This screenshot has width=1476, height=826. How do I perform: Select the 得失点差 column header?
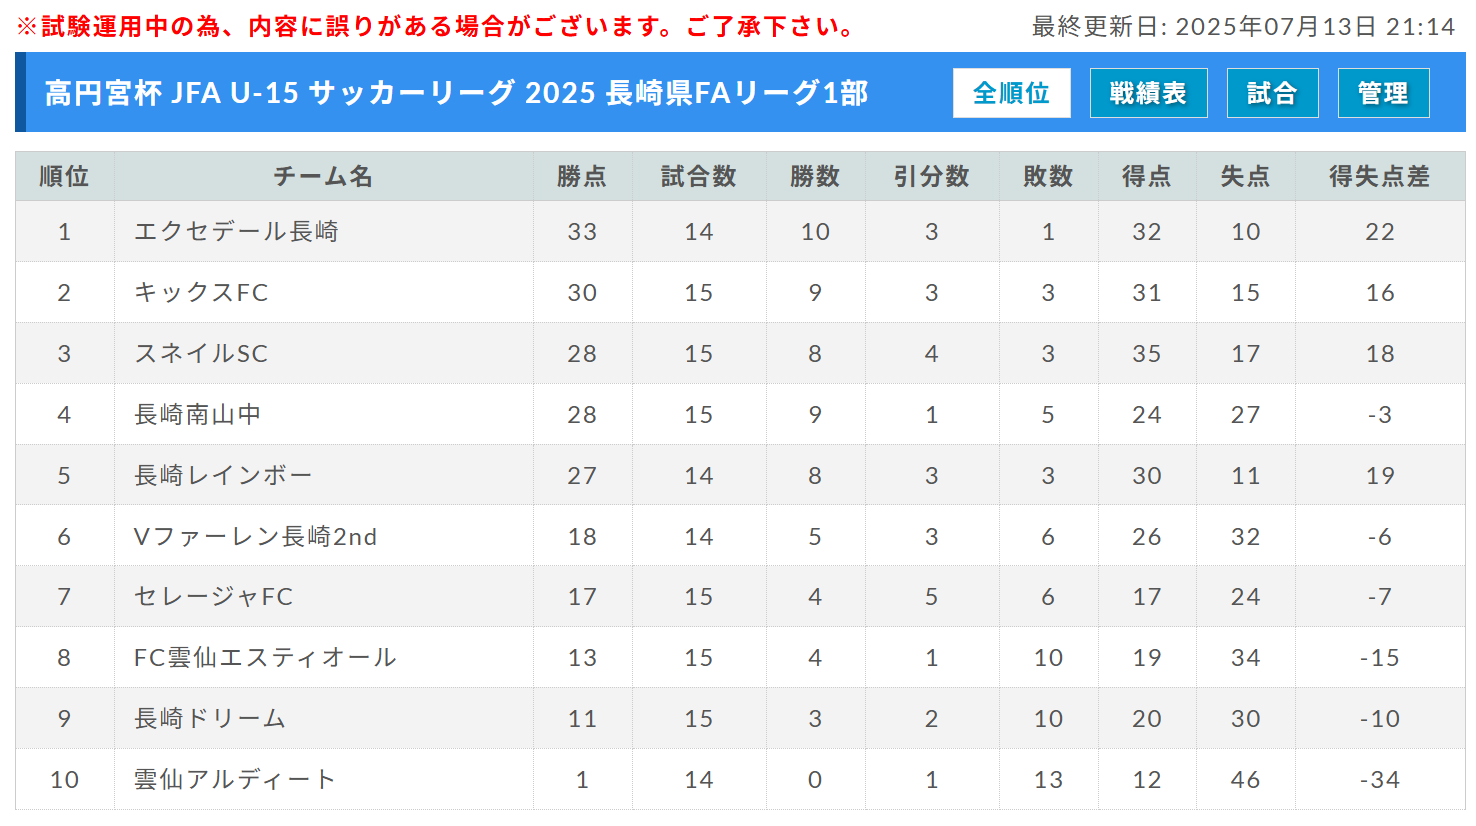1380,177
